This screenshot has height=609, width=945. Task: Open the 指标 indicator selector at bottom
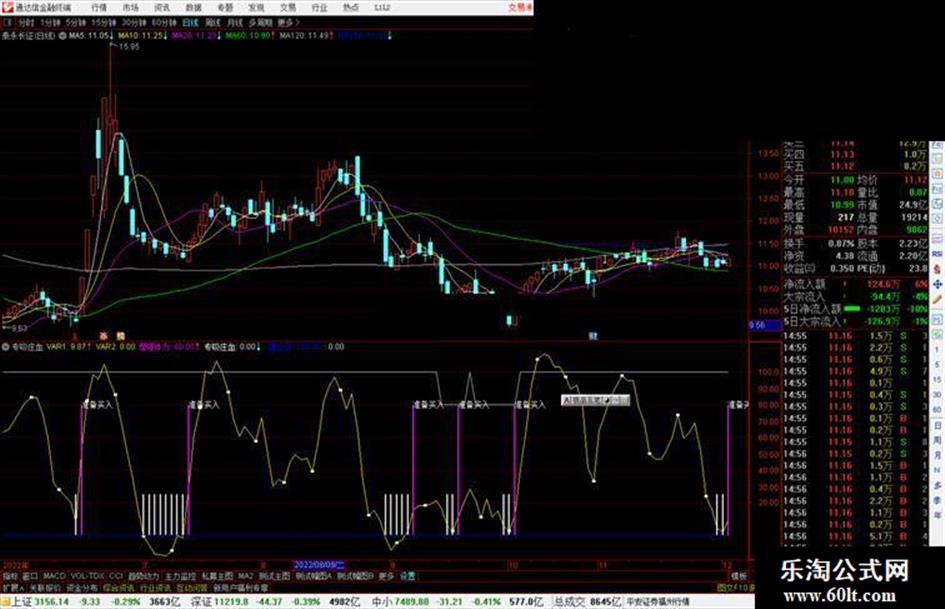10,576
